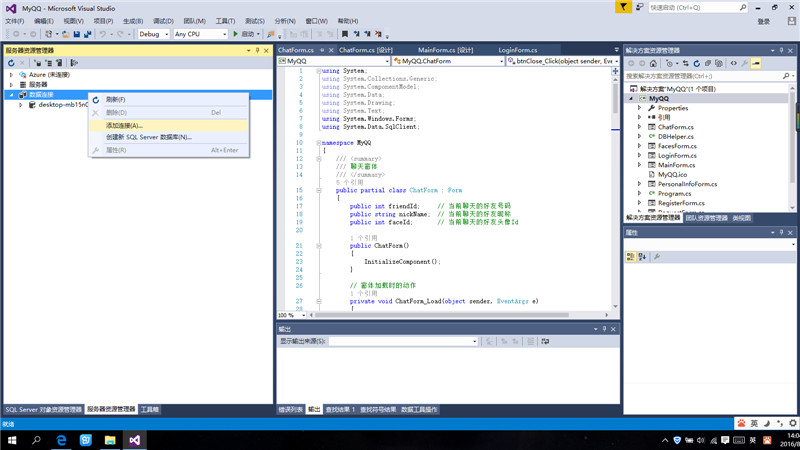Select 添加连接(A)... from context menu
Viewport: 800px width, 450px height.
pos(125,125)
